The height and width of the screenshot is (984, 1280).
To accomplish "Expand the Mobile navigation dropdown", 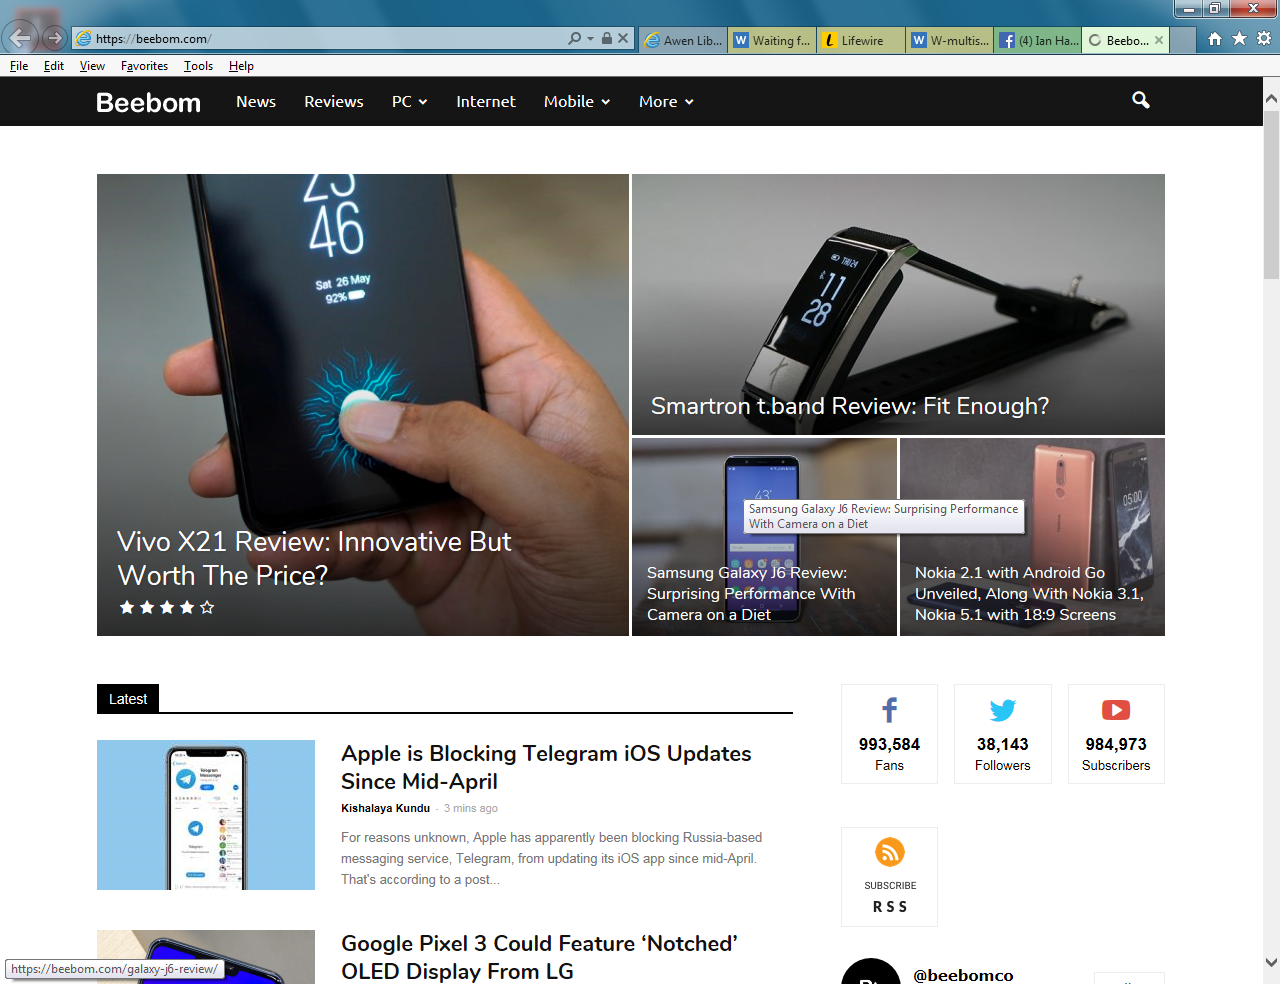I will [x=576, y=102].
